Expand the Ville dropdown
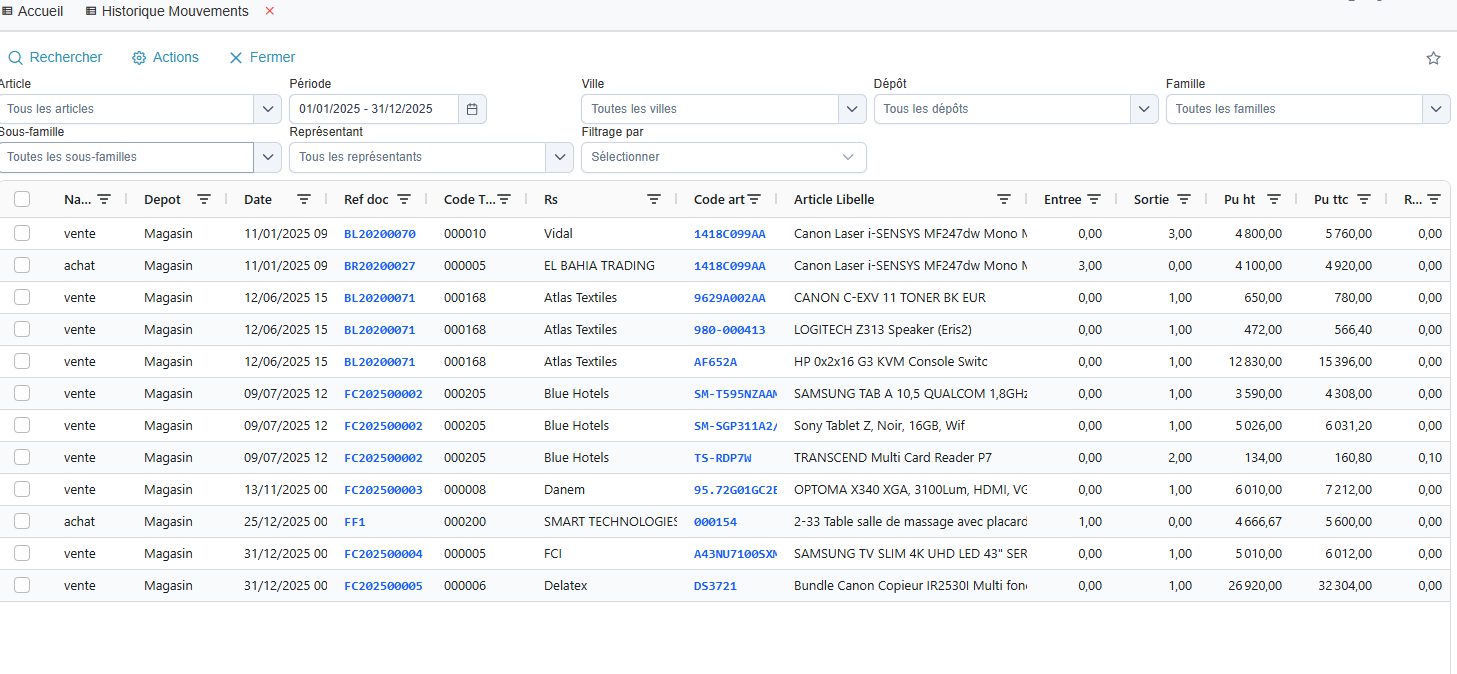The width and height of the screenshot is (1457, 674). pyautogui.click(x=851, y=109)
